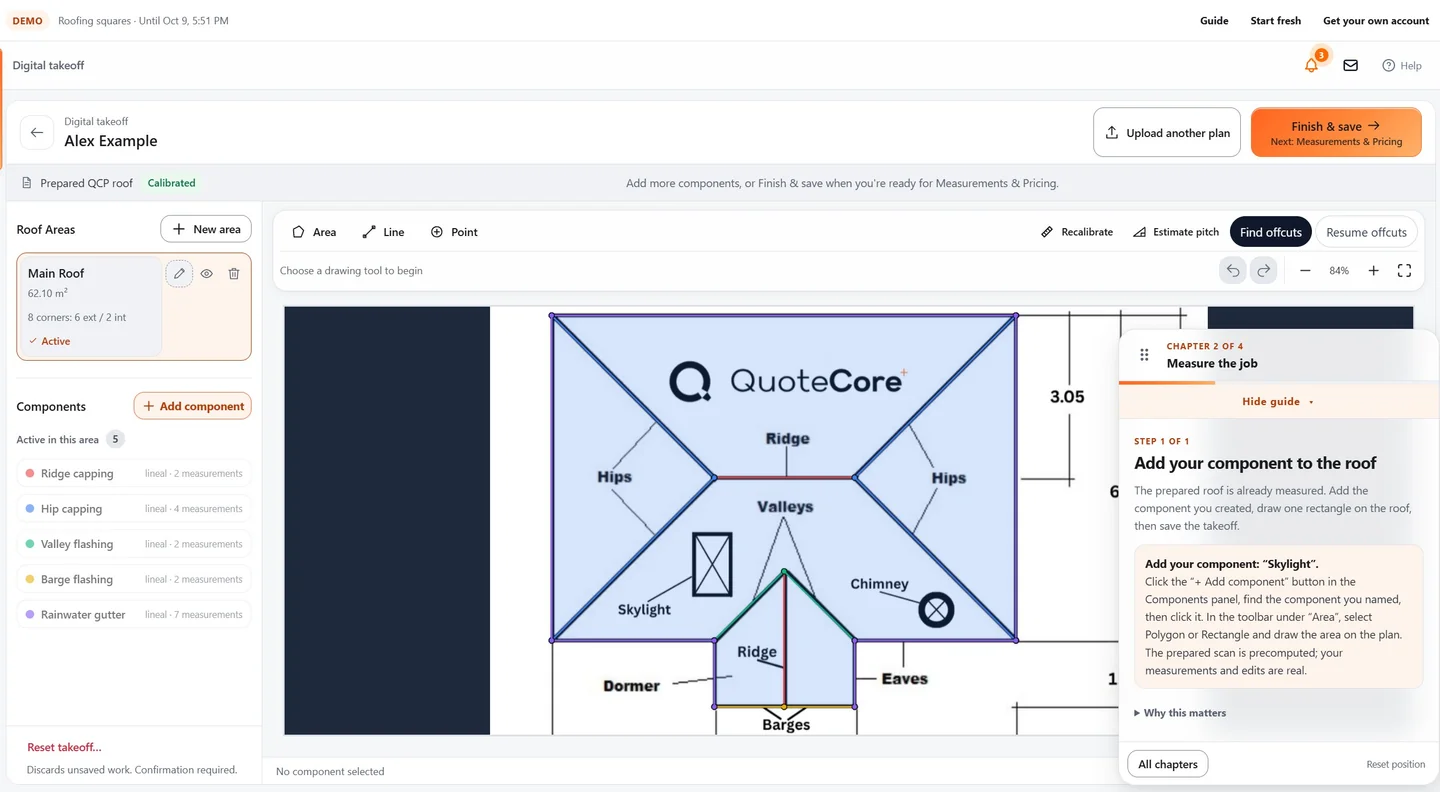
Task: Toggle Main Roof visibility eye icon
Action: click(x=206, y=273)
